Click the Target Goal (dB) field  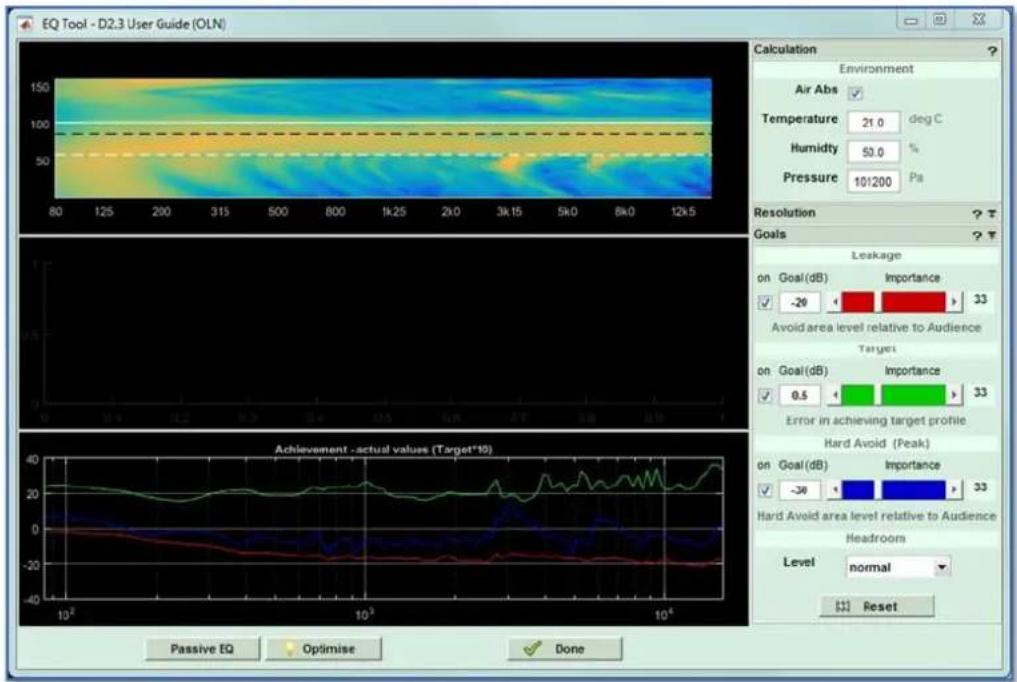[x=799, y=395]
